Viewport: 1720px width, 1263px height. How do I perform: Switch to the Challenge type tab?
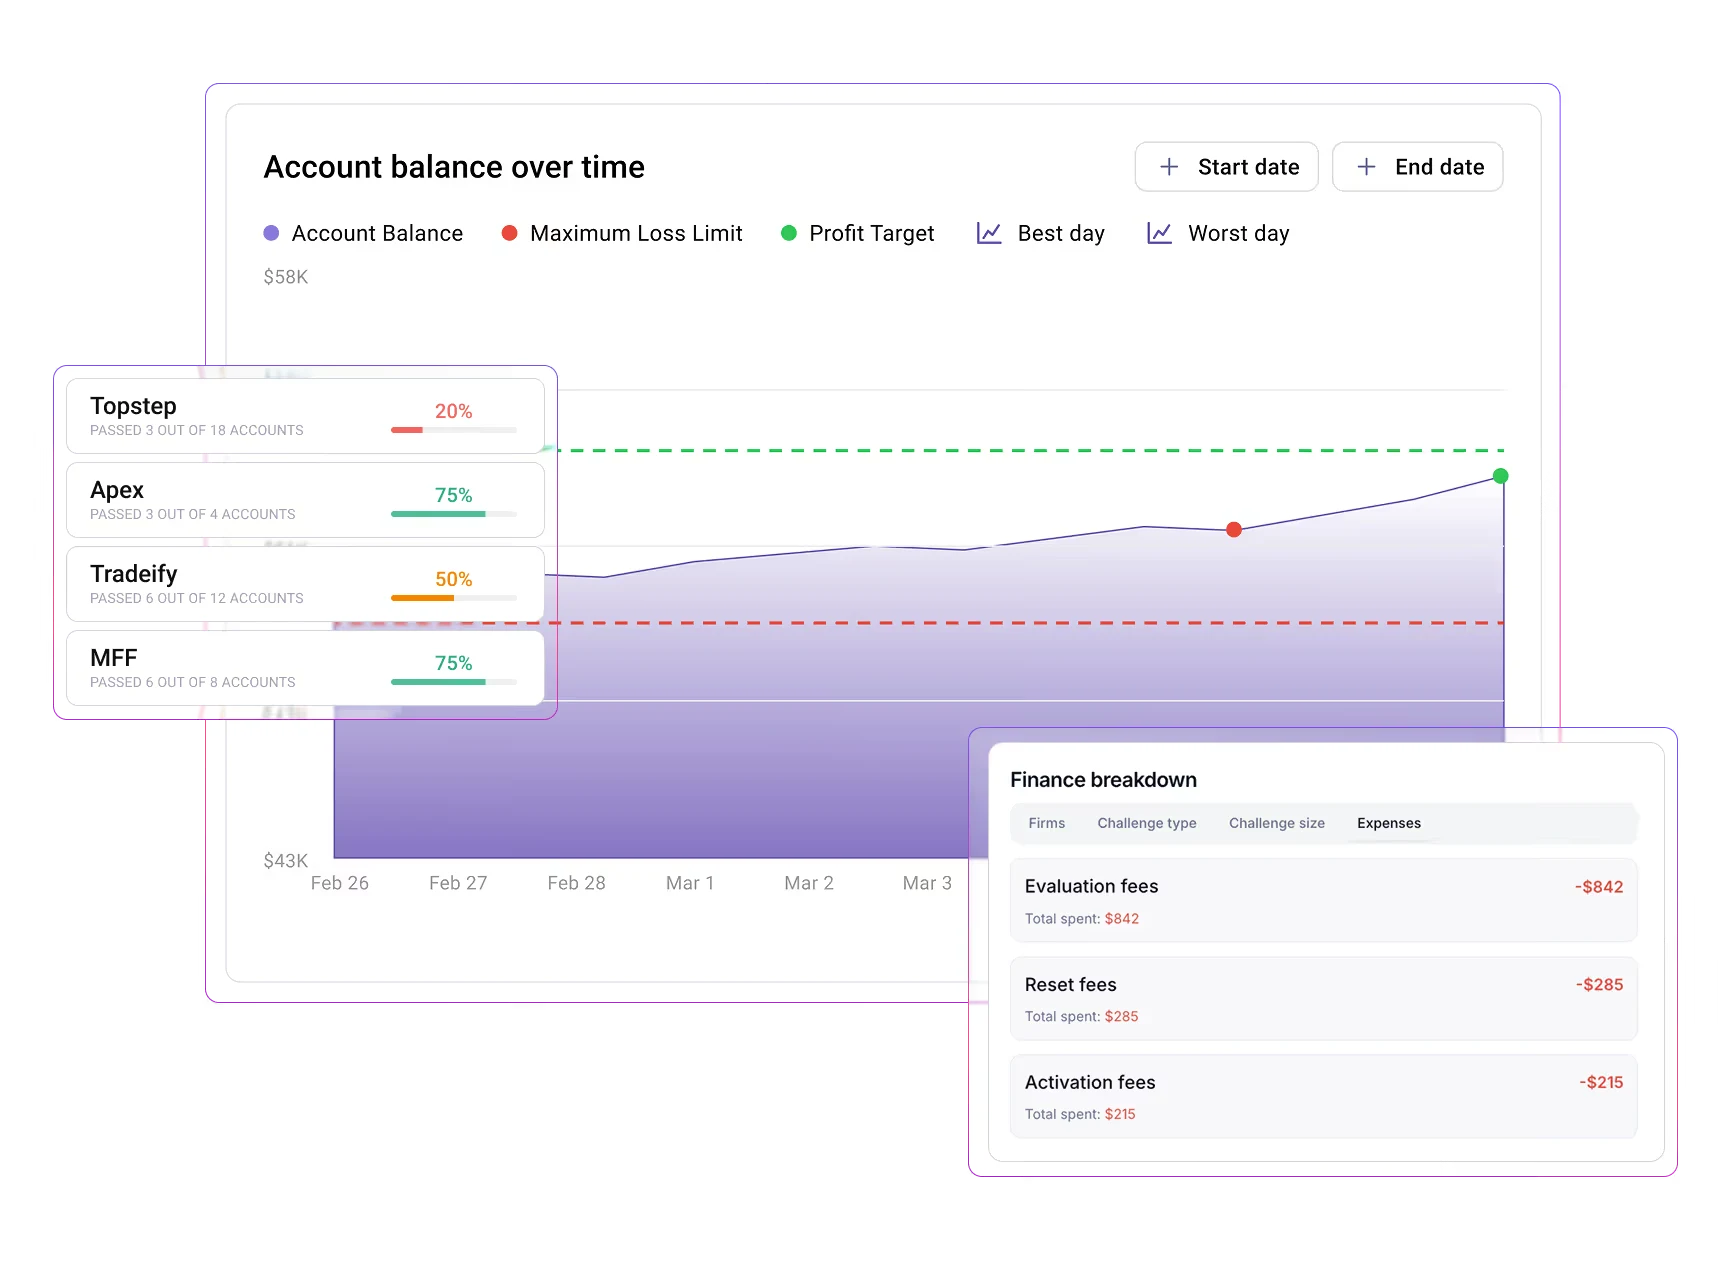1146,823
